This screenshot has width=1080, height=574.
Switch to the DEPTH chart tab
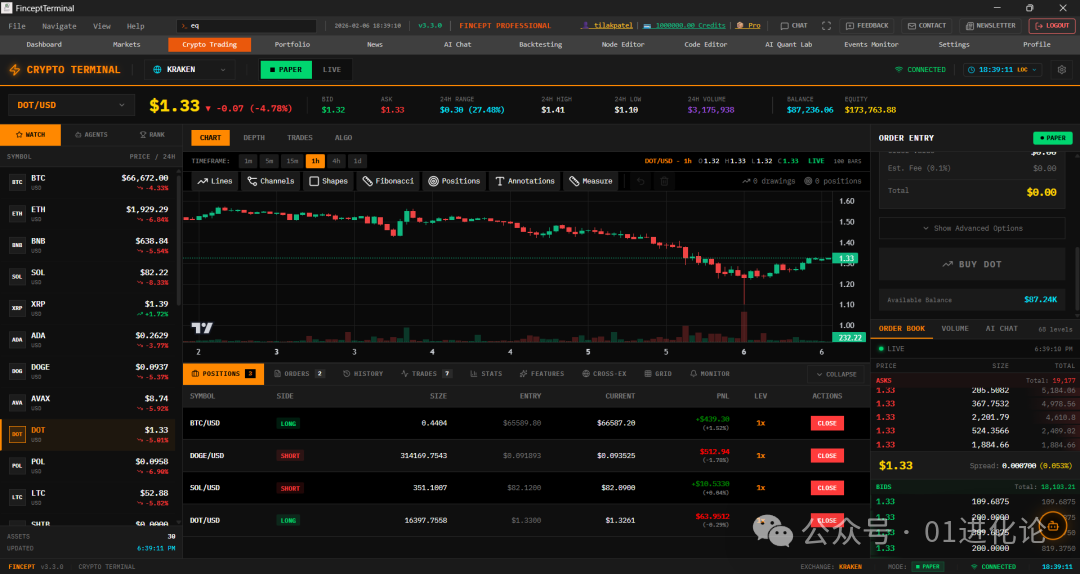pyautogui.click(x=253, y=138)
